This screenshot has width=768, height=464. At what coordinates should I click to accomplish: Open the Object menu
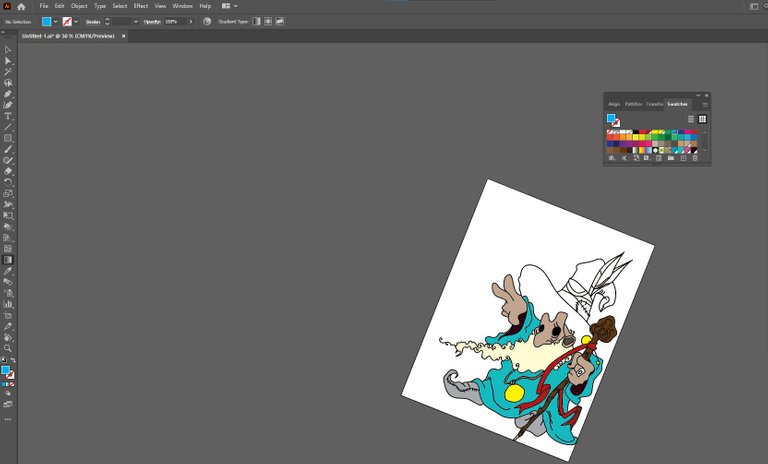click(x=79, y=6)
